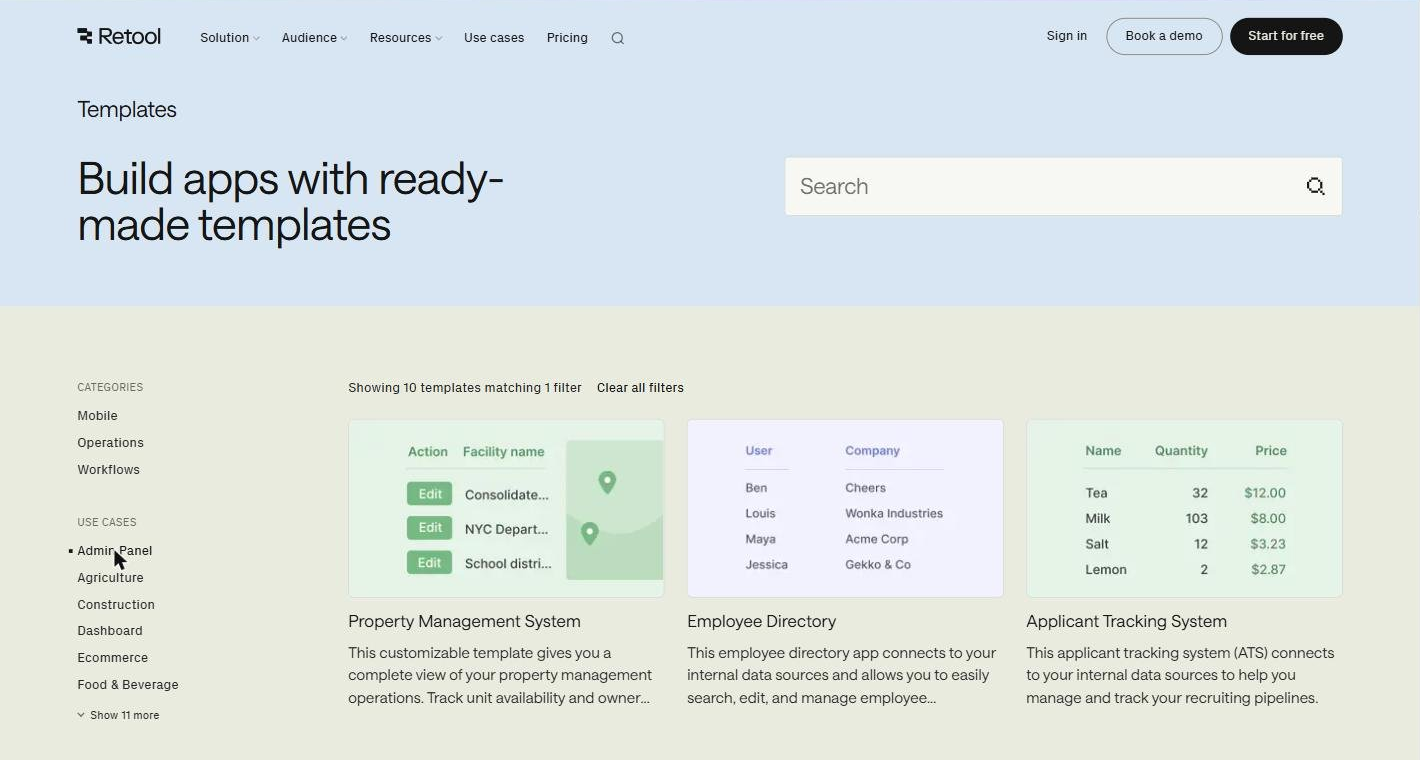Select the Ecommerce use case filter
The width and height of the screenshot is (1420, 760).
click(x=112, y=658)
